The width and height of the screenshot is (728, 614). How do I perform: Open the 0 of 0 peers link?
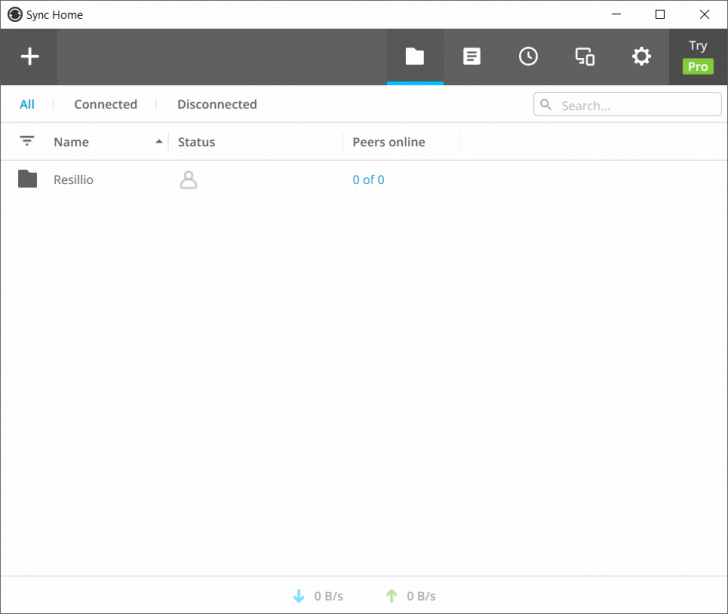368,180
